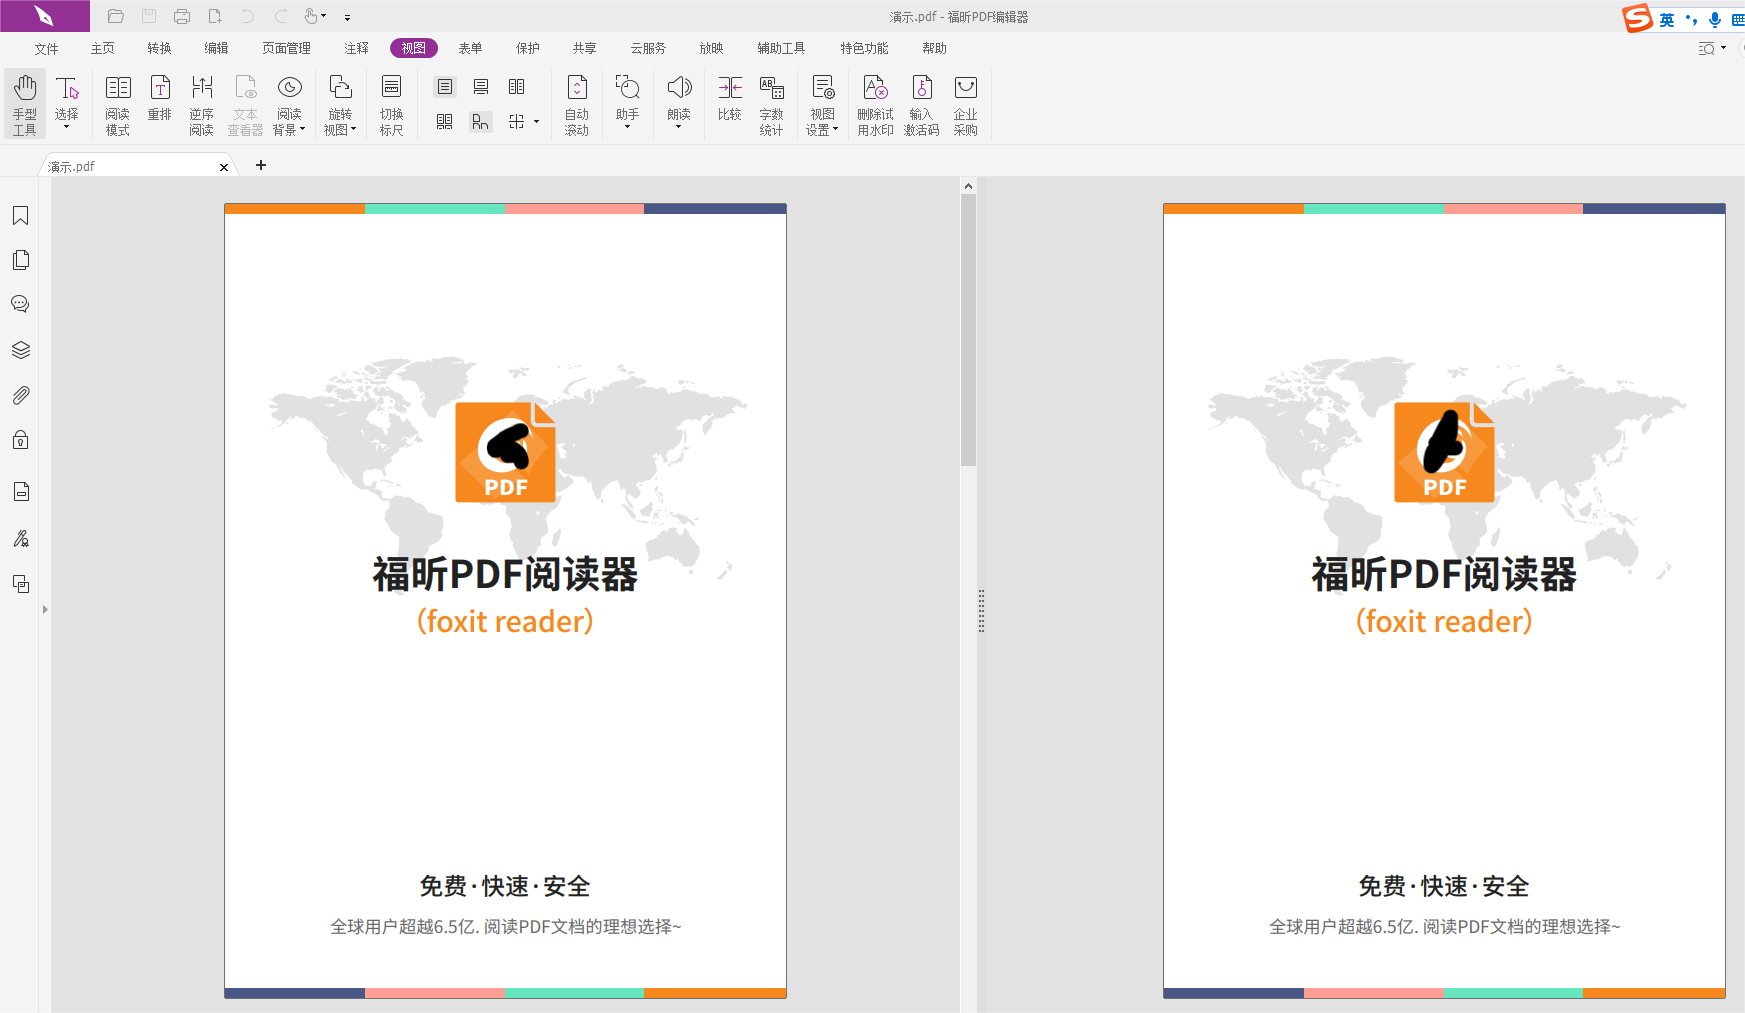The width and height of the screenshot is (1745, 1013).
Task: Open the Bookmarks panel in the sidebar
Action: click(21, 216)
